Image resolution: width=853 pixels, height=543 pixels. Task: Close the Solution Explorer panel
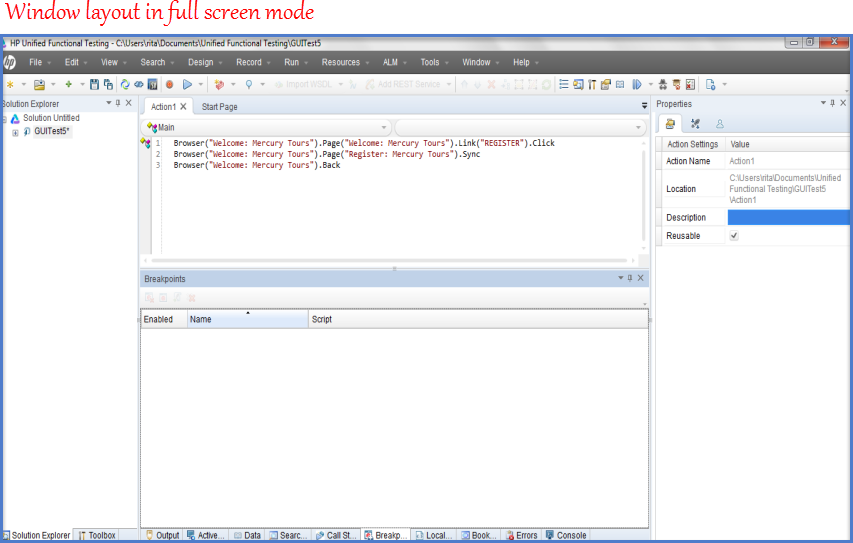coord(128,103)
